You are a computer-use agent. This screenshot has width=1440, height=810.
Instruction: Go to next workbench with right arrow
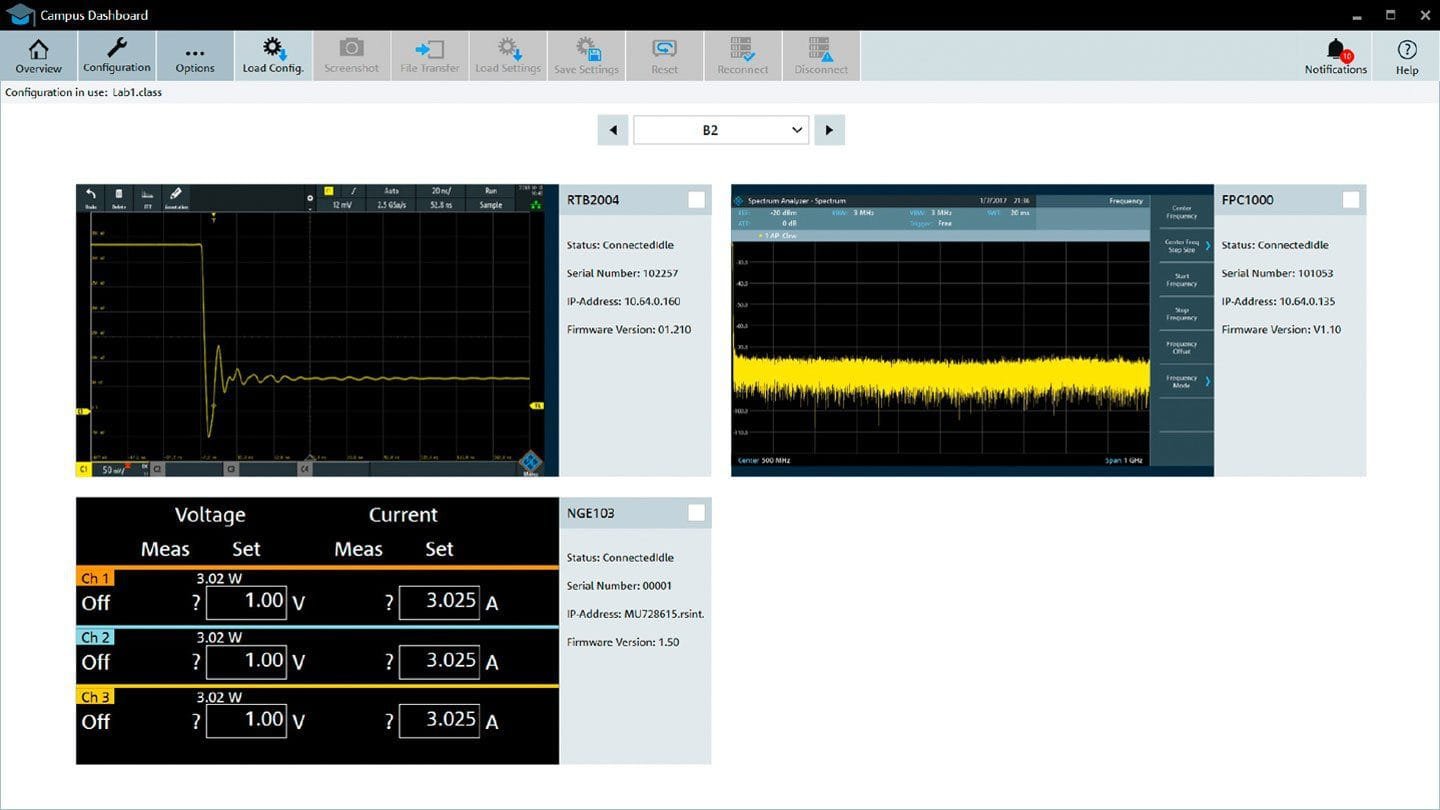829,130
